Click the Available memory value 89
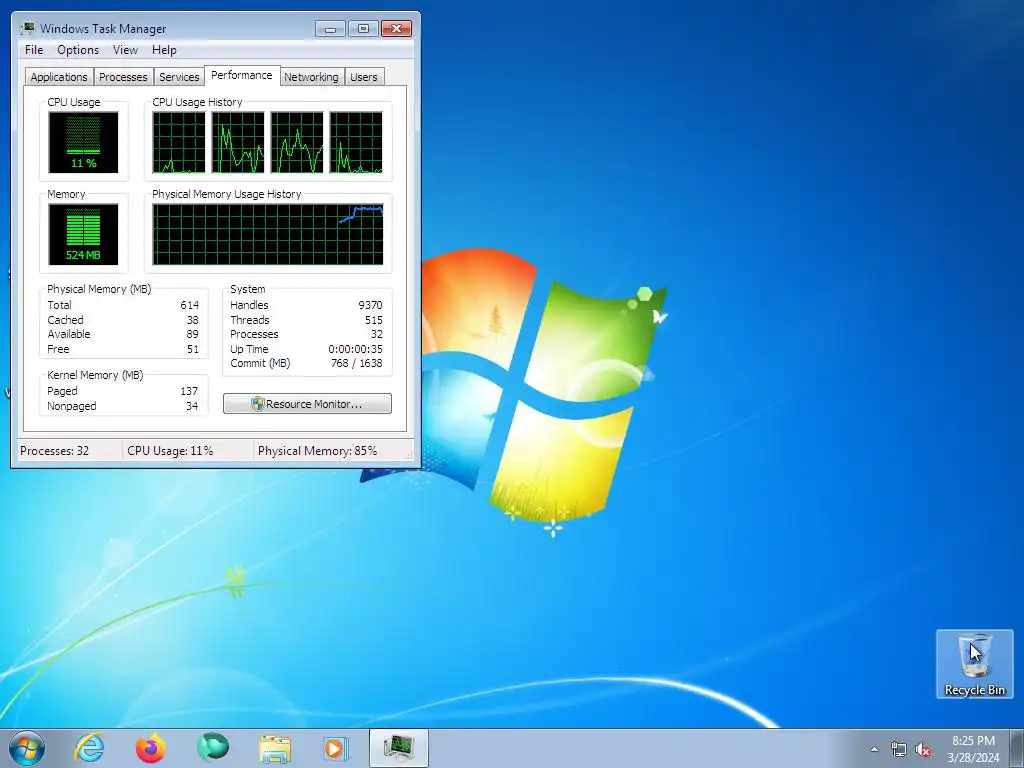Viewport: 1024px width, 768px height. pyautogui.click(x=193, y=334)
